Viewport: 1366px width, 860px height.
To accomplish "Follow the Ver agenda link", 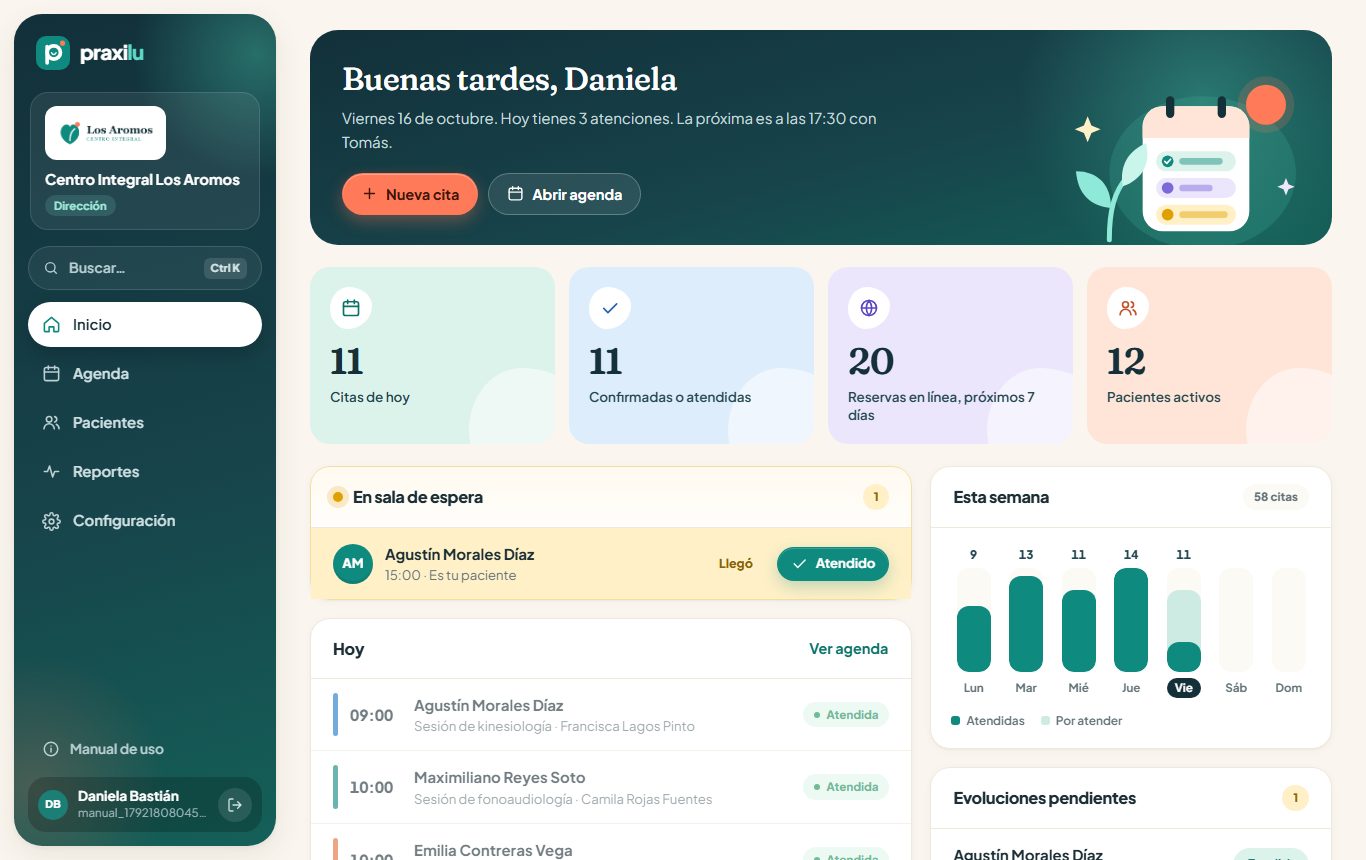I will click(848, 649).
